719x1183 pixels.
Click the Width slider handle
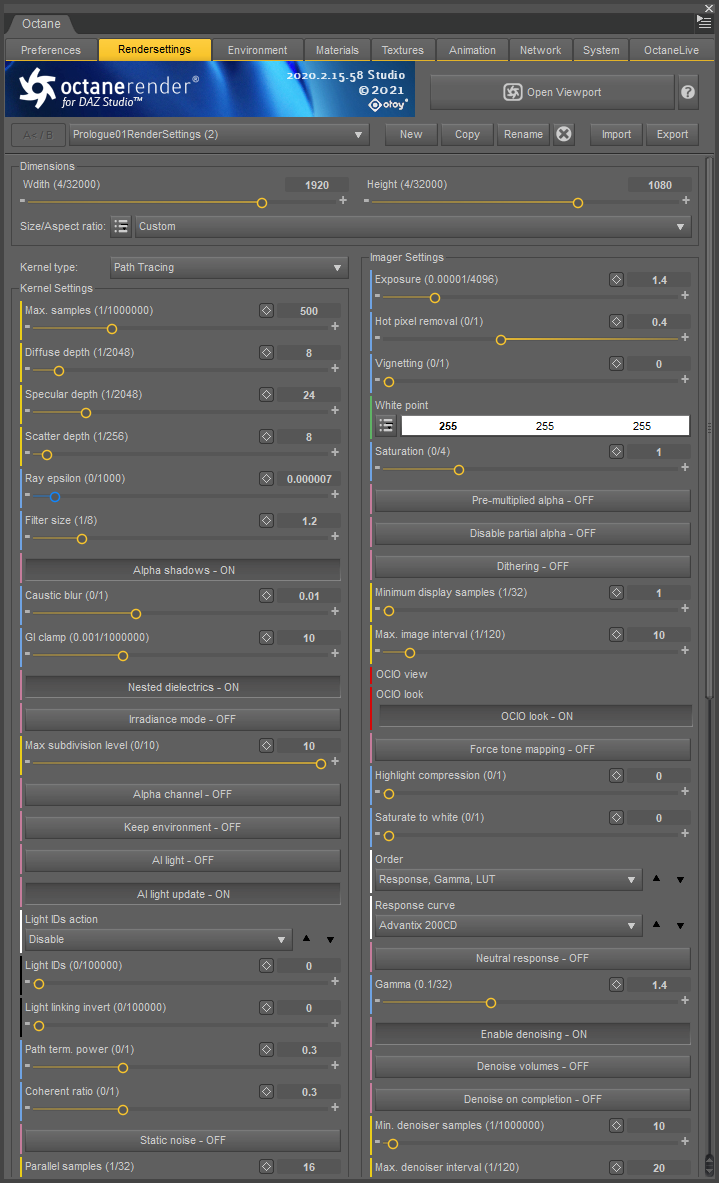point(262,203)
